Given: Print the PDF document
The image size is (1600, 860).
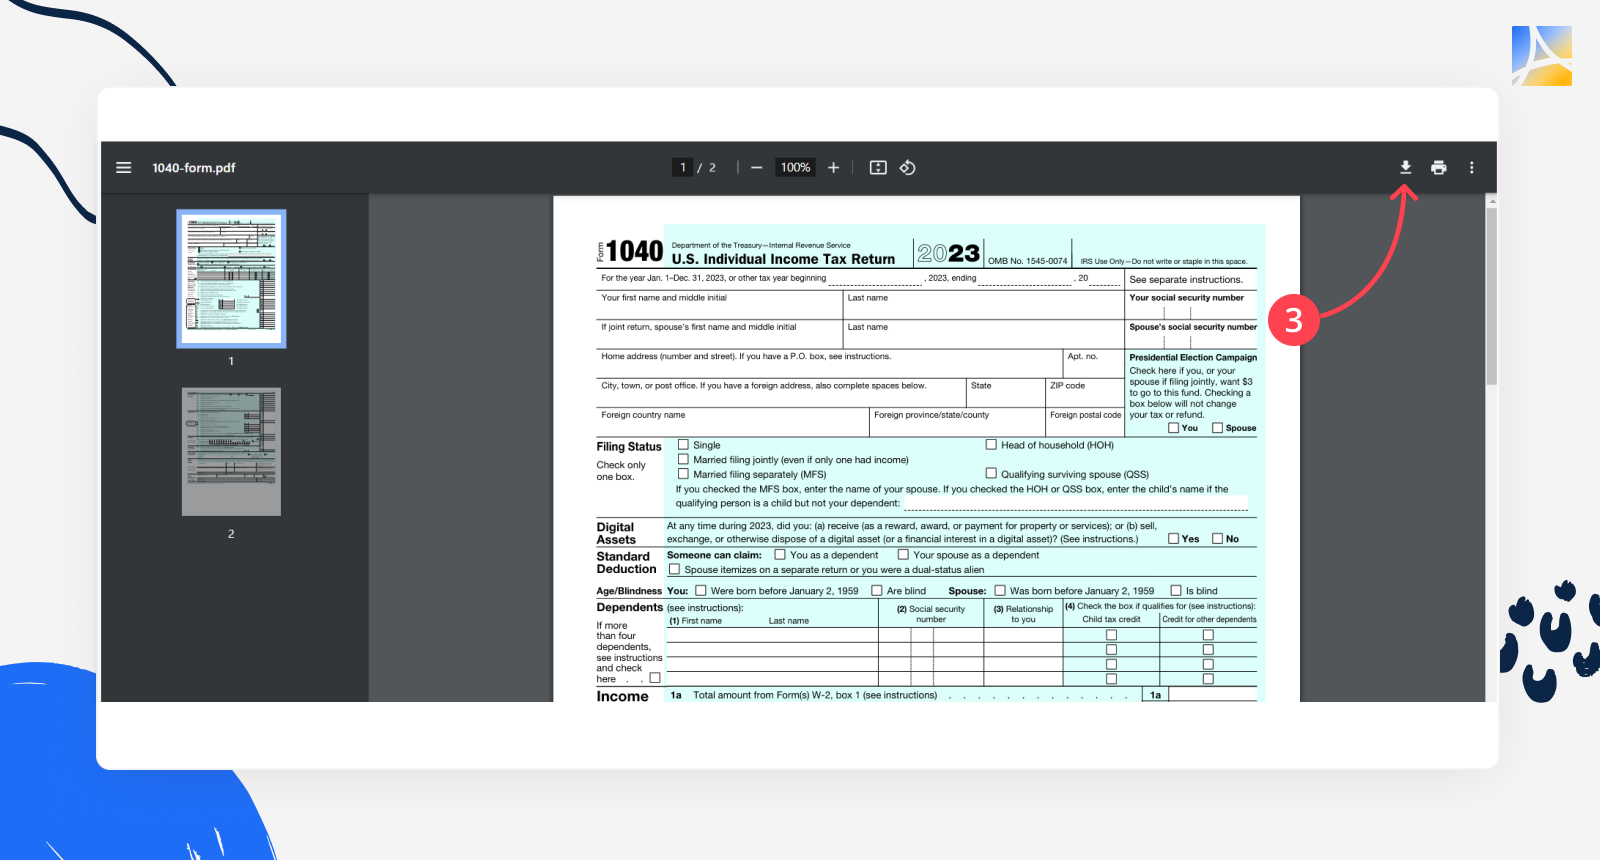Looking at the screenshot, I should (1438, 168).
